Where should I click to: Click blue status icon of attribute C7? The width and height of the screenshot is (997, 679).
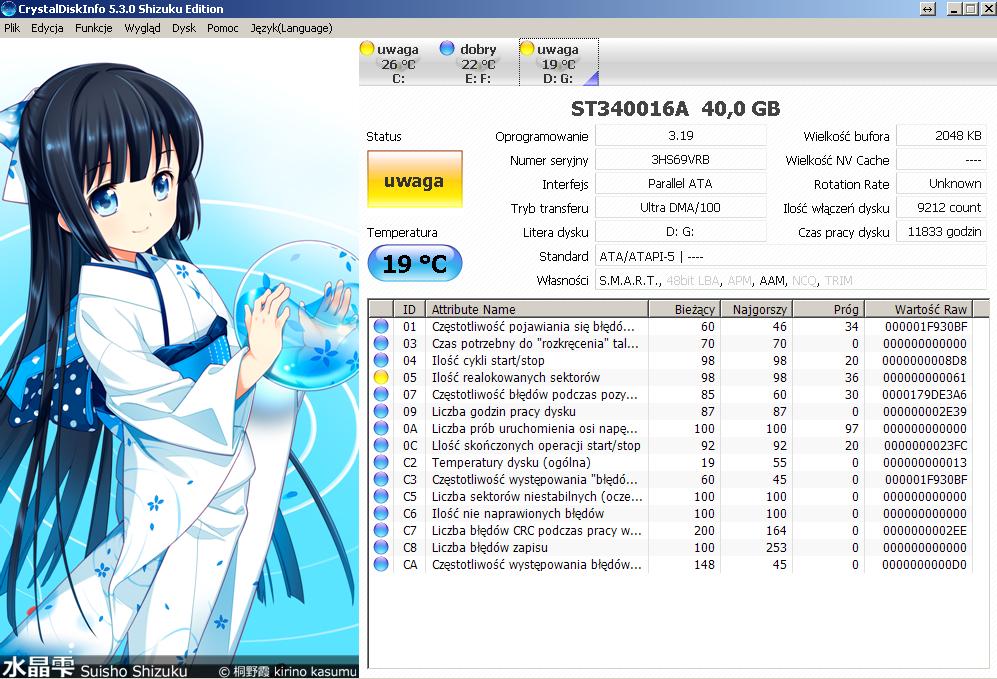click(381, 530)
